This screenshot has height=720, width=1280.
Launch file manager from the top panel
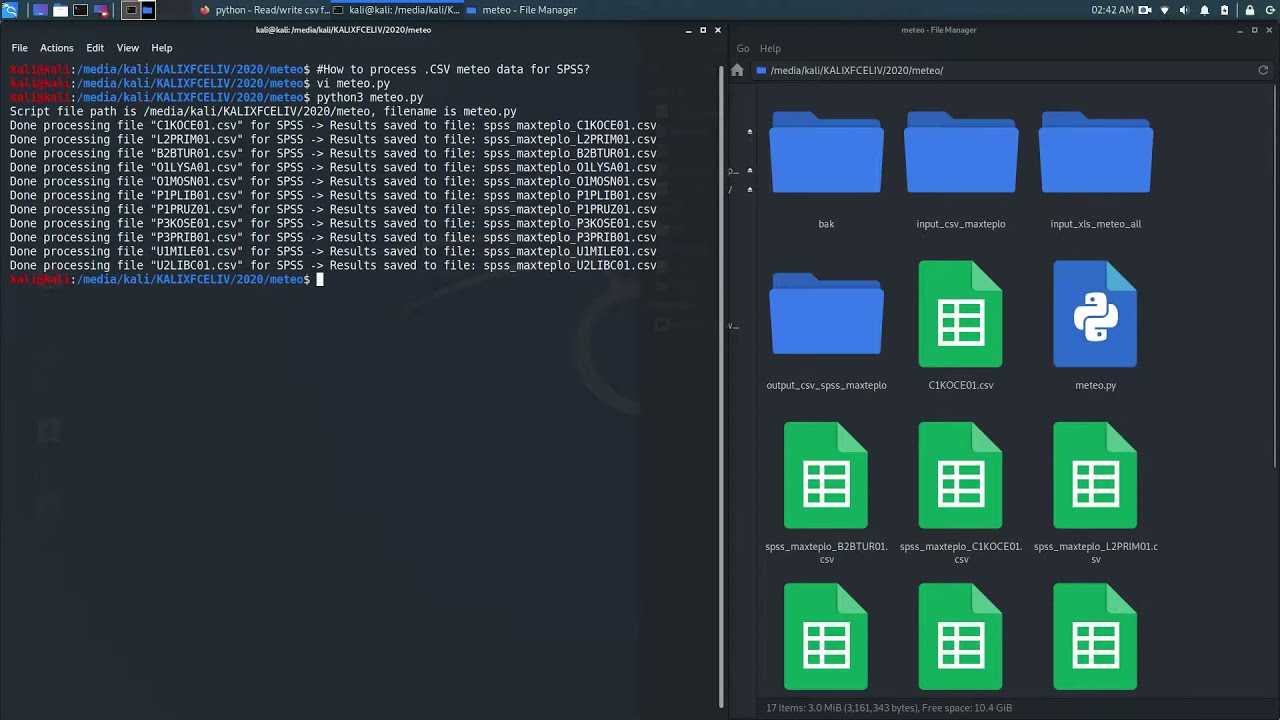pos(60,10)
